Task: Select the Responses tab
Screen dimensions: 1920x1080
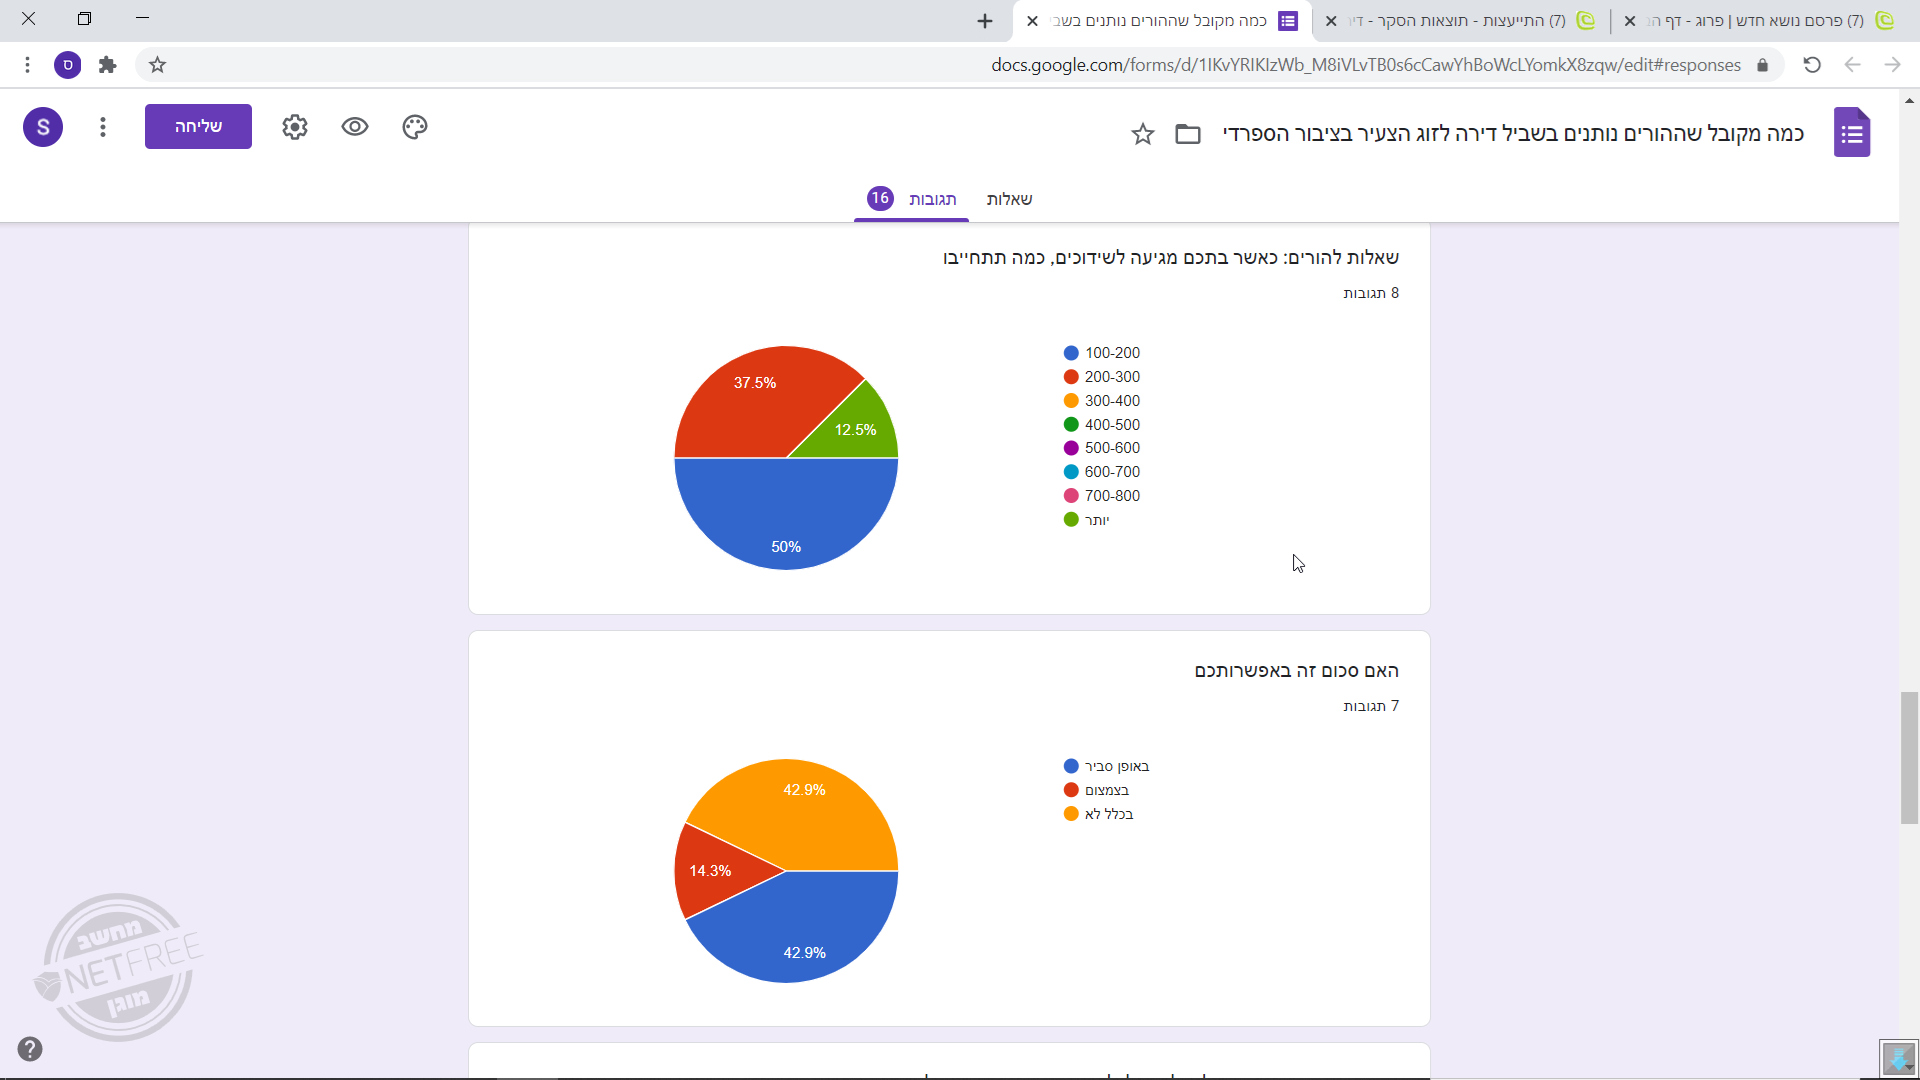Action: (x=932, y=199)
